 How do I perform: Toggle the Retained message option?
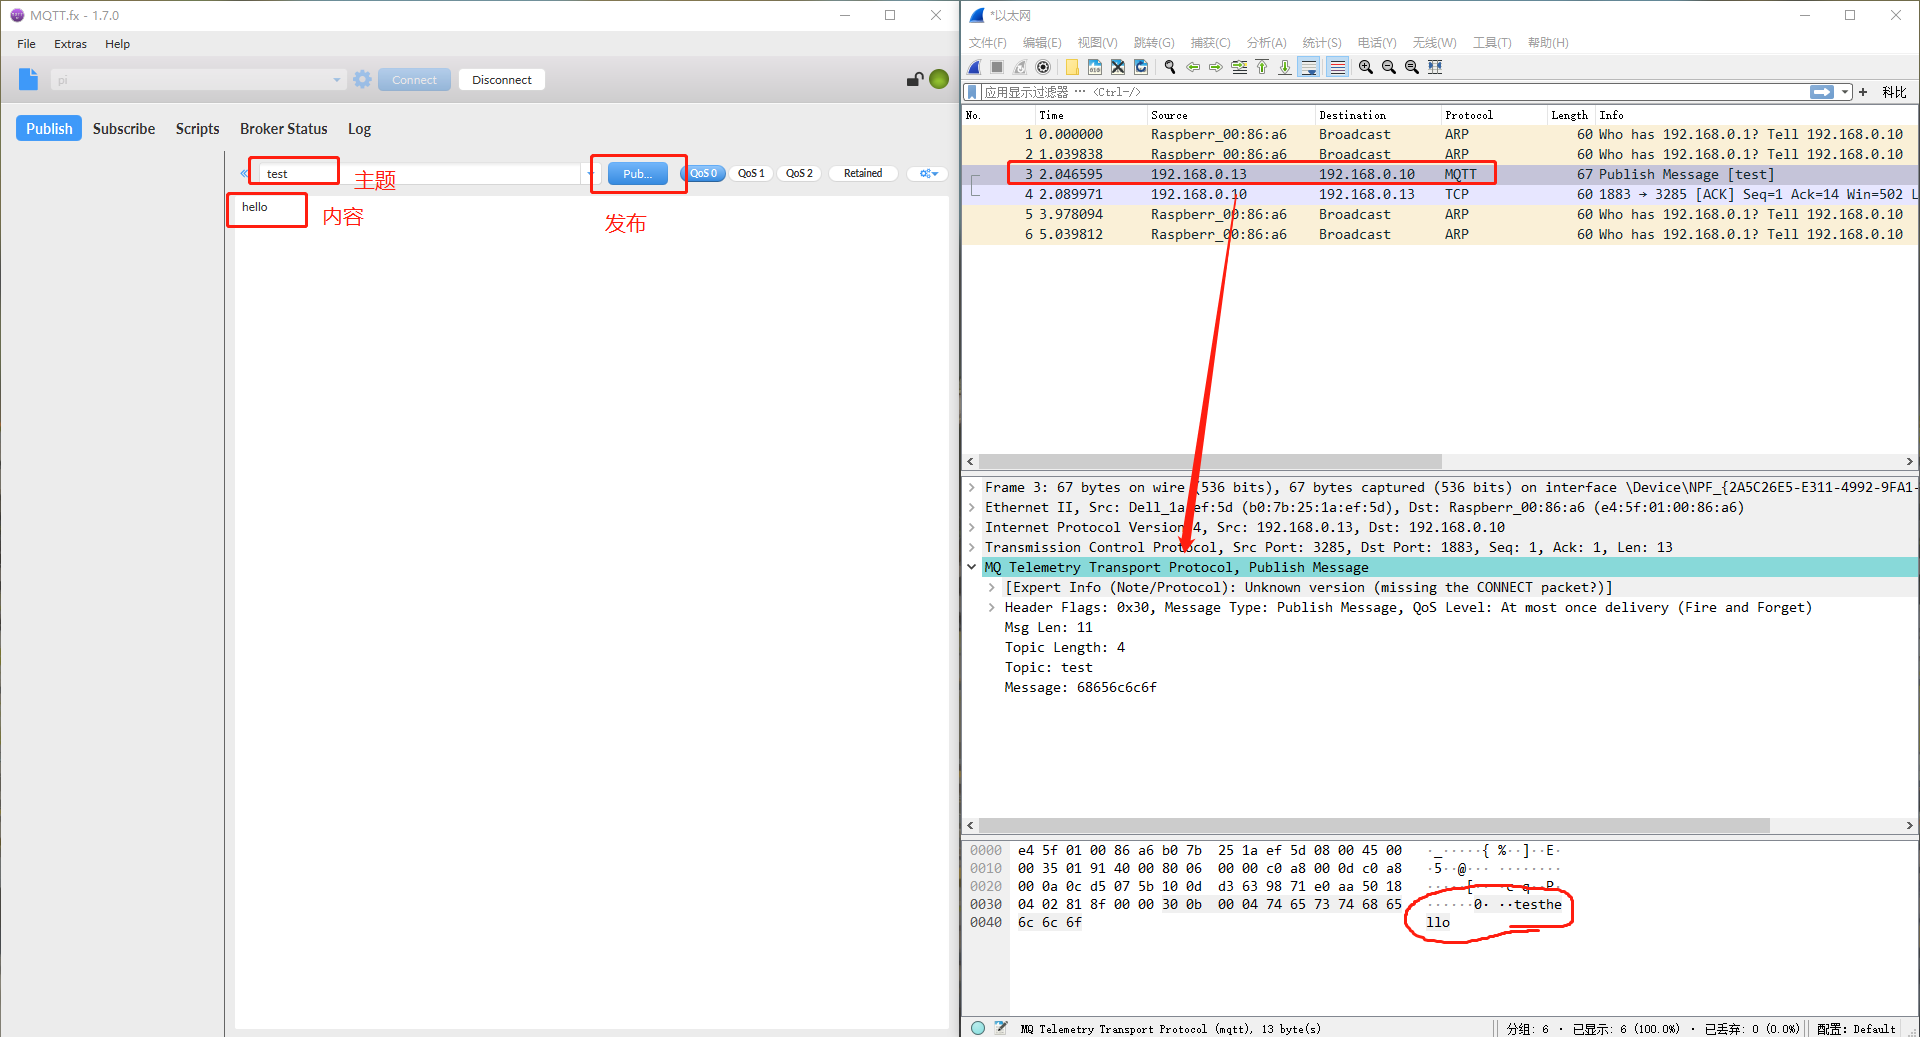(x=863, y=173)
